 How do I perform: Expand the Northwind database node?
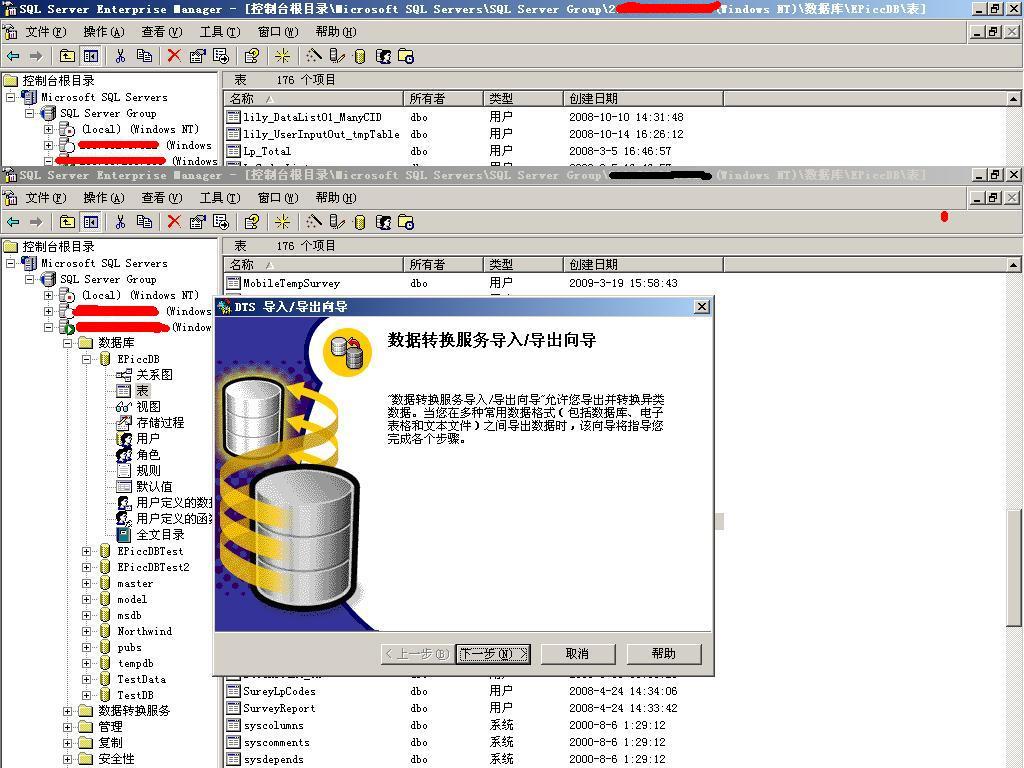86,632
